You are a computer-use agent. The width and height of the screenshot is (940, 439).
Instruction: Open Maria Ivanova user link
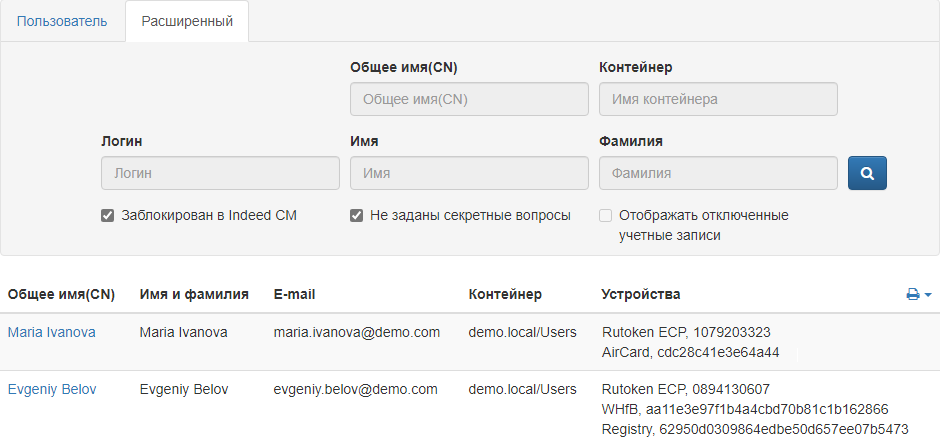point(52,332)
